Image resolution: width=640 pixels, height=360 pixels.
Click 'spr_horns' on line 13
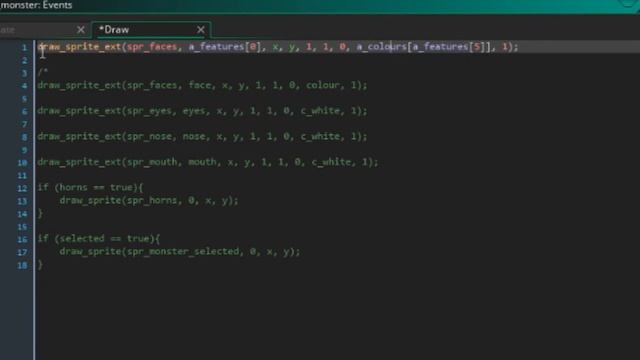coord(152,200)
